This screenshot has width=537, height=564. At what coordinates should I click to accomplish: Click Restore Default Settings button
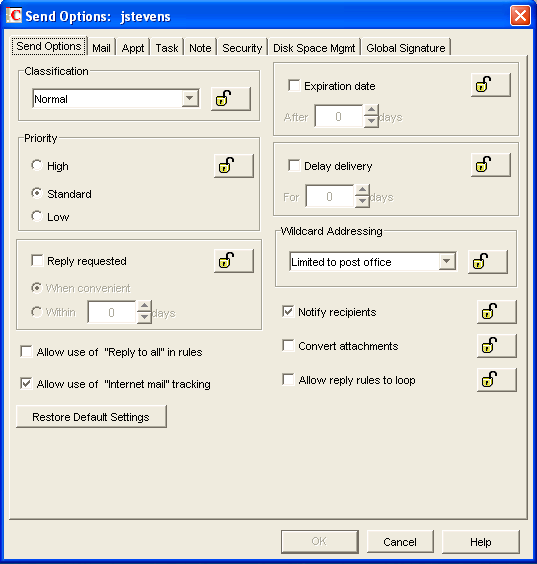[x=91, y=417]
